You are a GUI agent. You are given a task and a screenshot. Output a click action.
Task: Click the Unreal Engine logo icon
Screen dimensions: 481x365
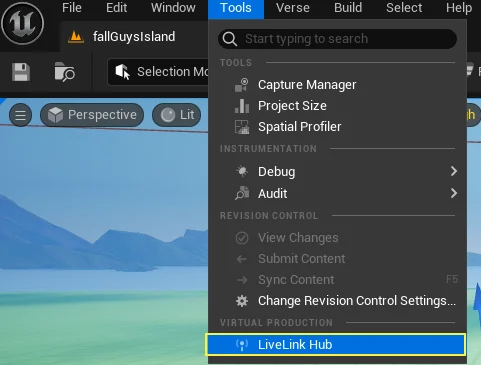22,23
